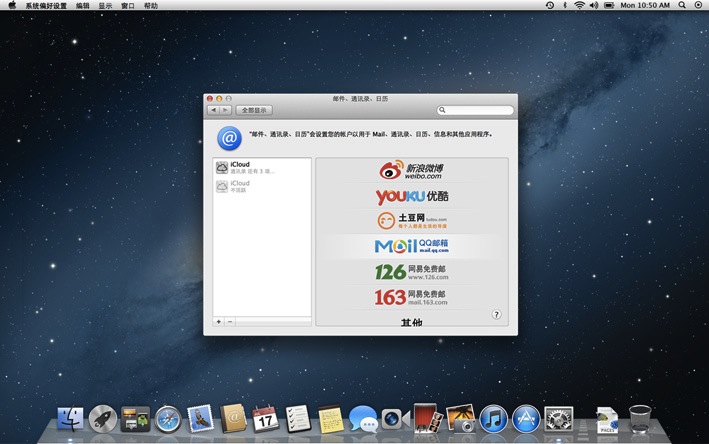Image resolution: width=709 pixels, height=444 pixels.
Task: Open the Wi-Fi status menu
Action: click(x=579, y=5)
